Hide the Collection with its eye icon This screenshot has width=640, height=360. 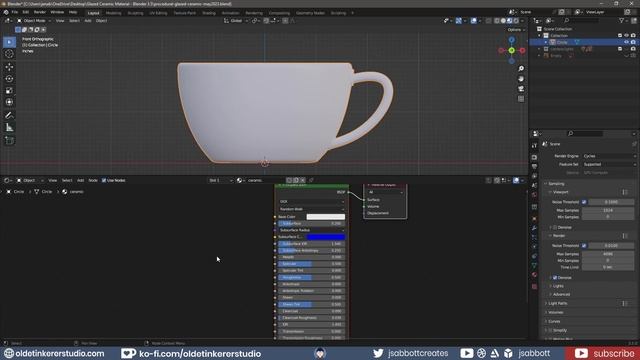[x=627, y=36]
